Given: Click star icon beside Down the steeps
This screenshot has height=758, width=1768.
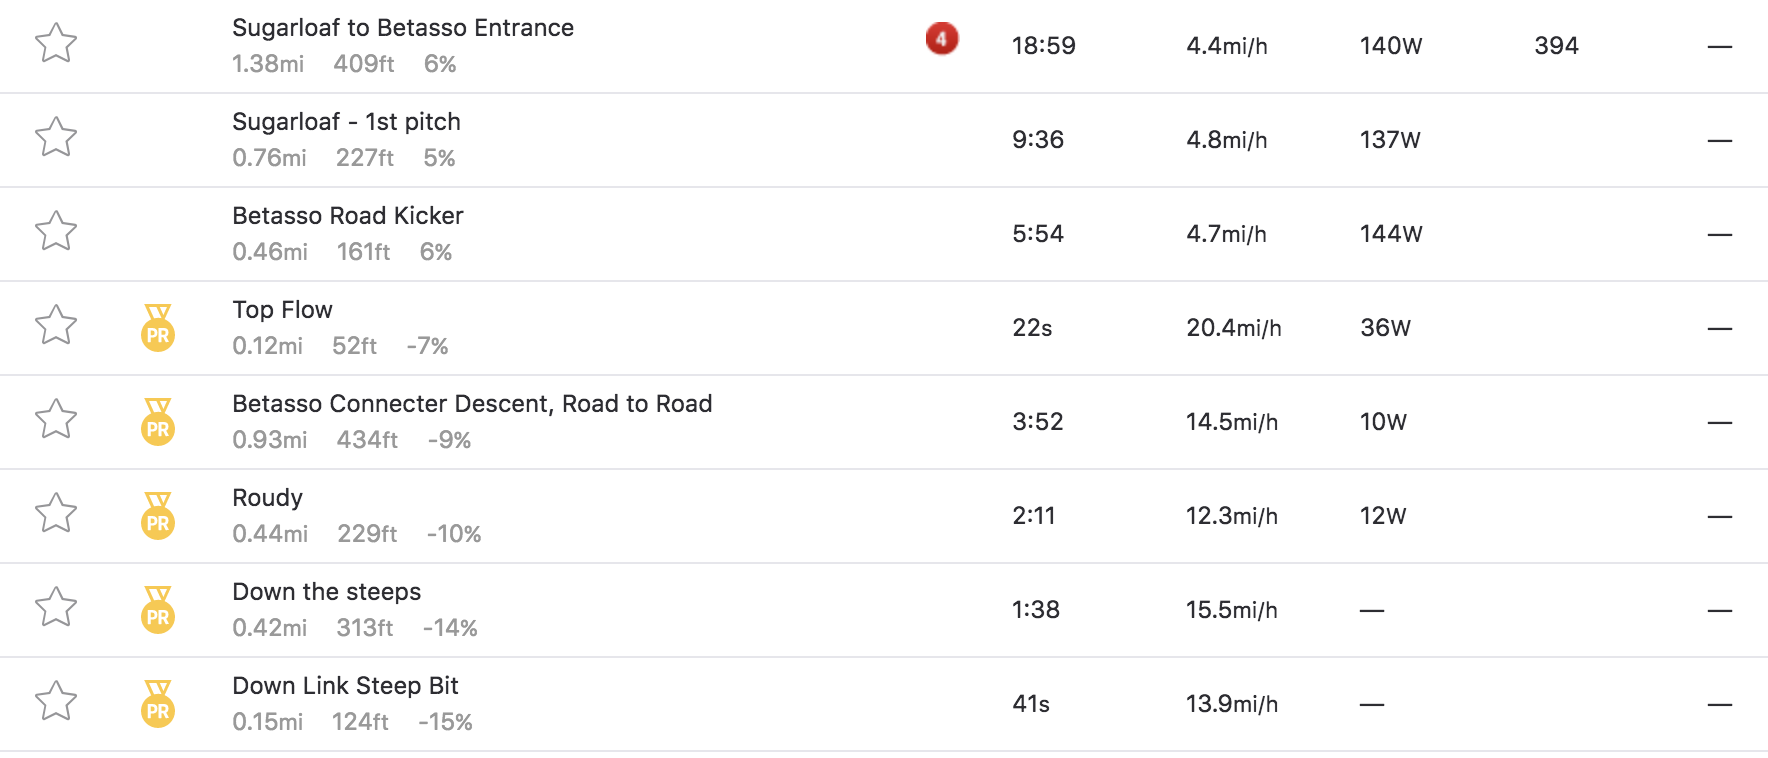Looking at the screenshot, I should tap(56, 607).
